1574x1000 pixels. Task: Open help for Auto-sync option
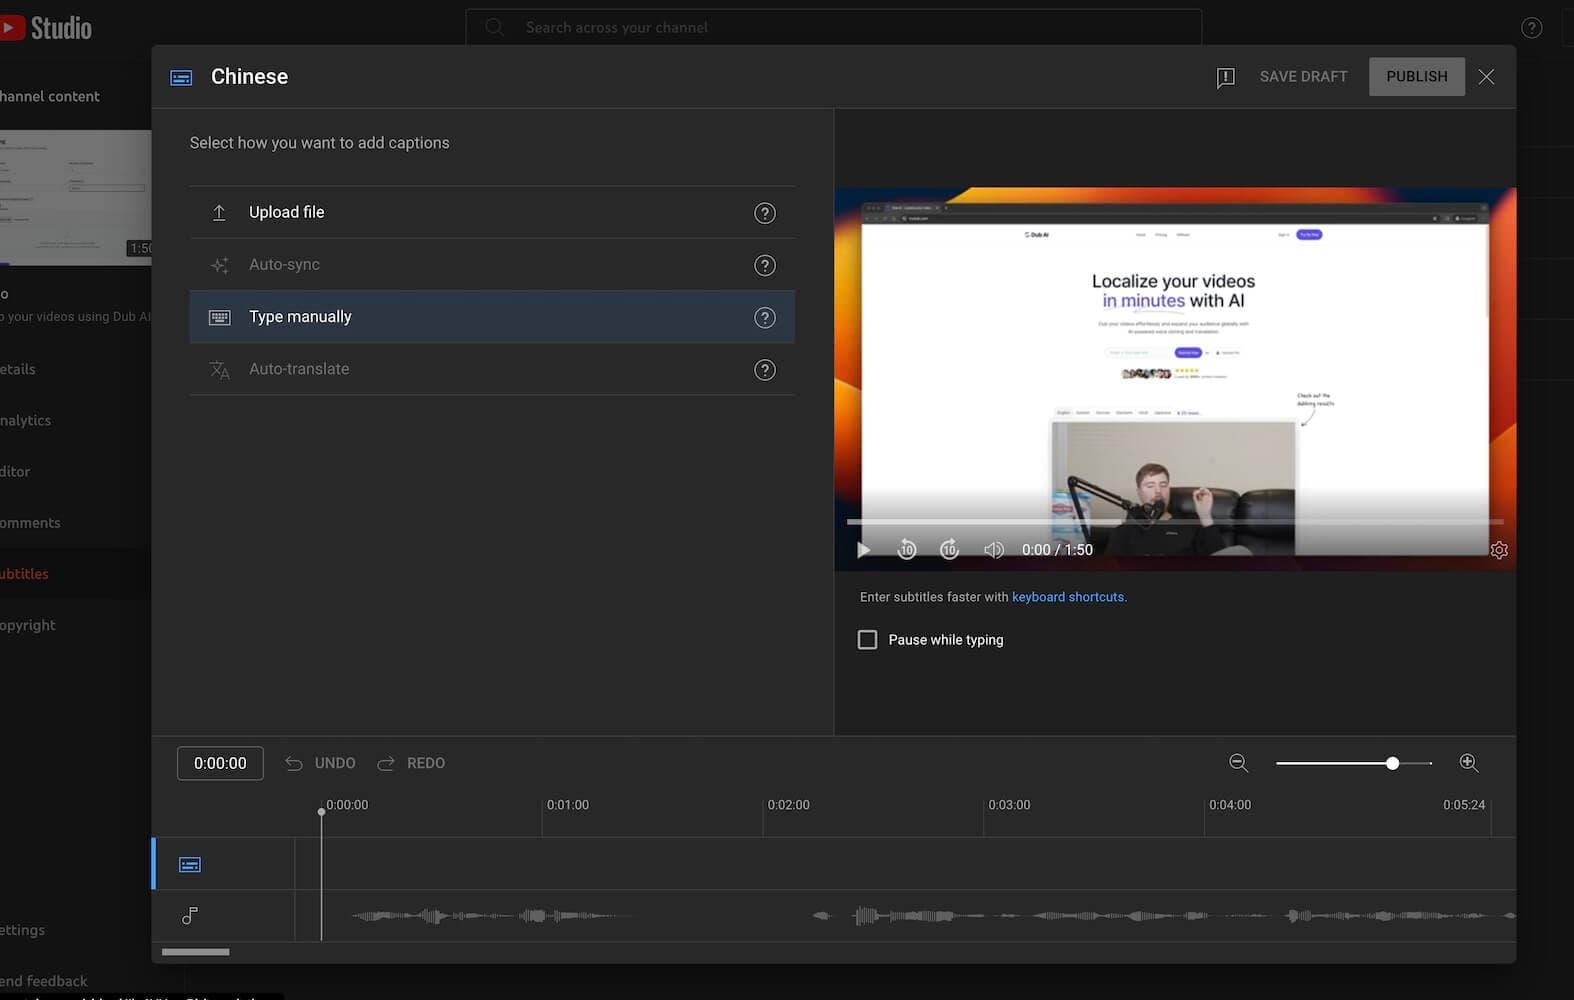click(765, 265)
